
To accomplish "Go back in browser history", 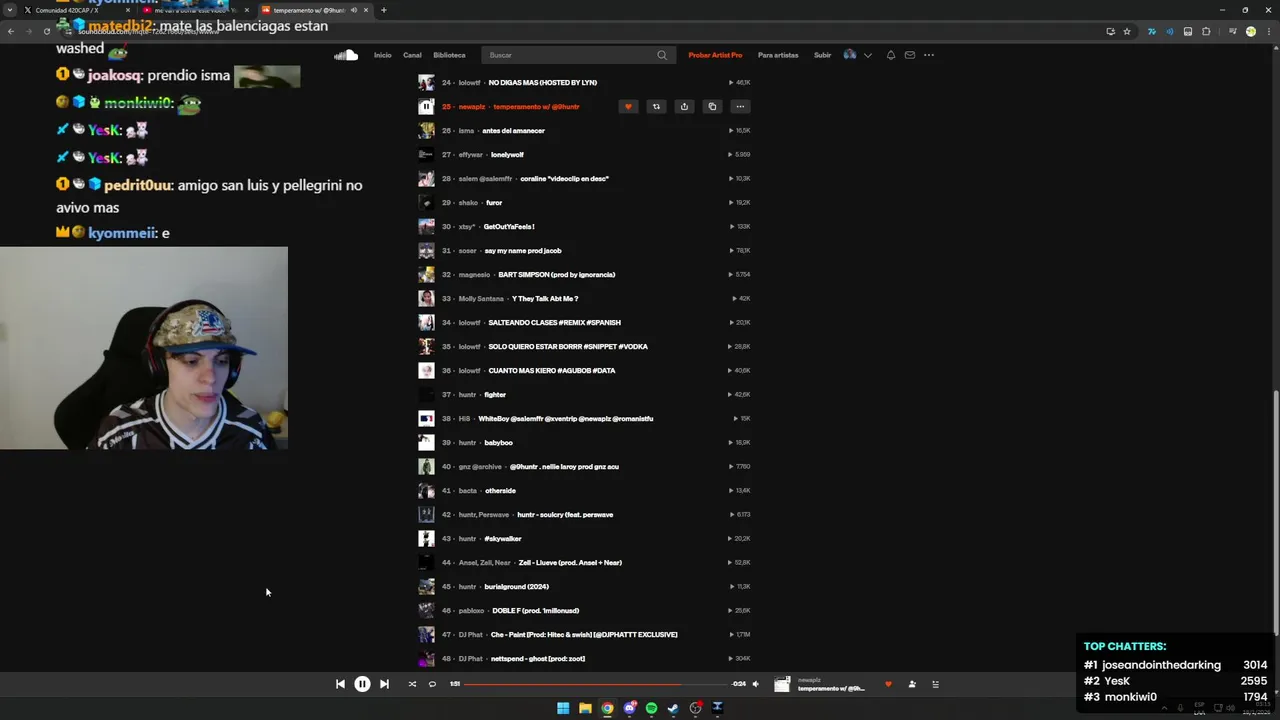I will 10,31.
